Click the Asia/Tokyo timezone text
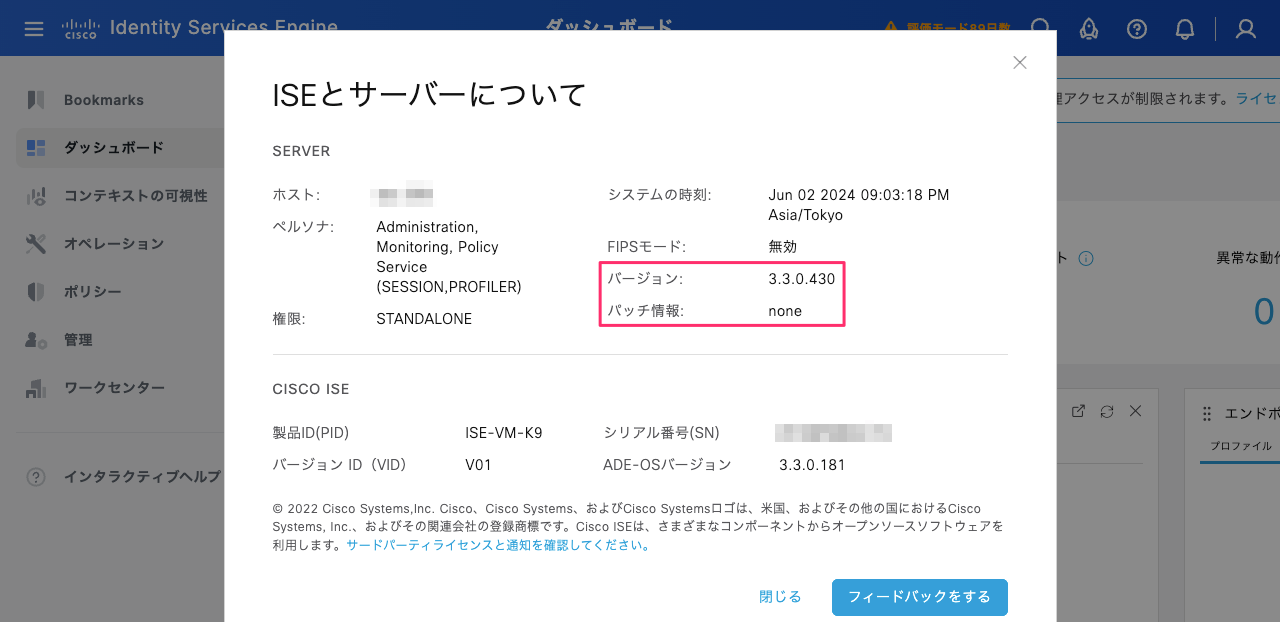 806,215
